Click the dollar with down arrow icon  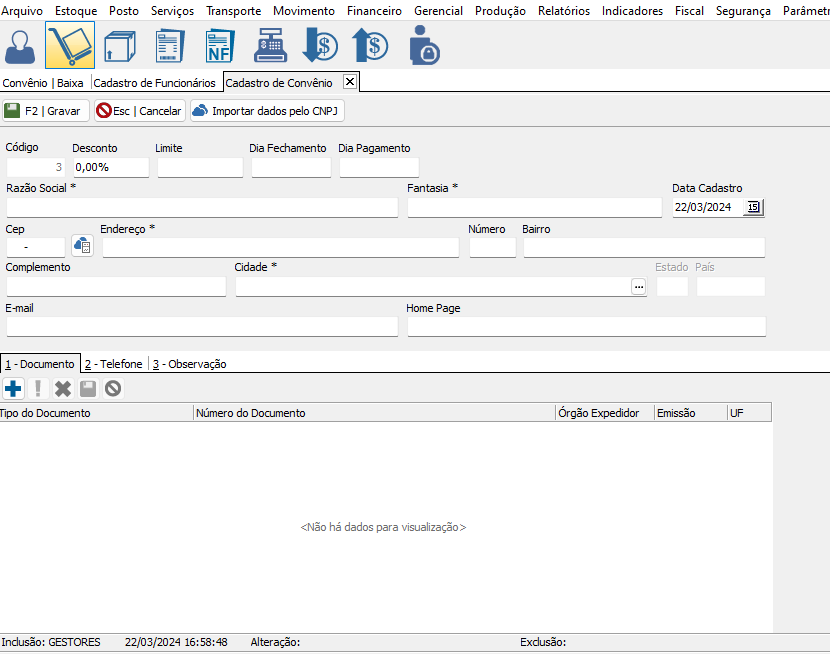tap(320, 46)
